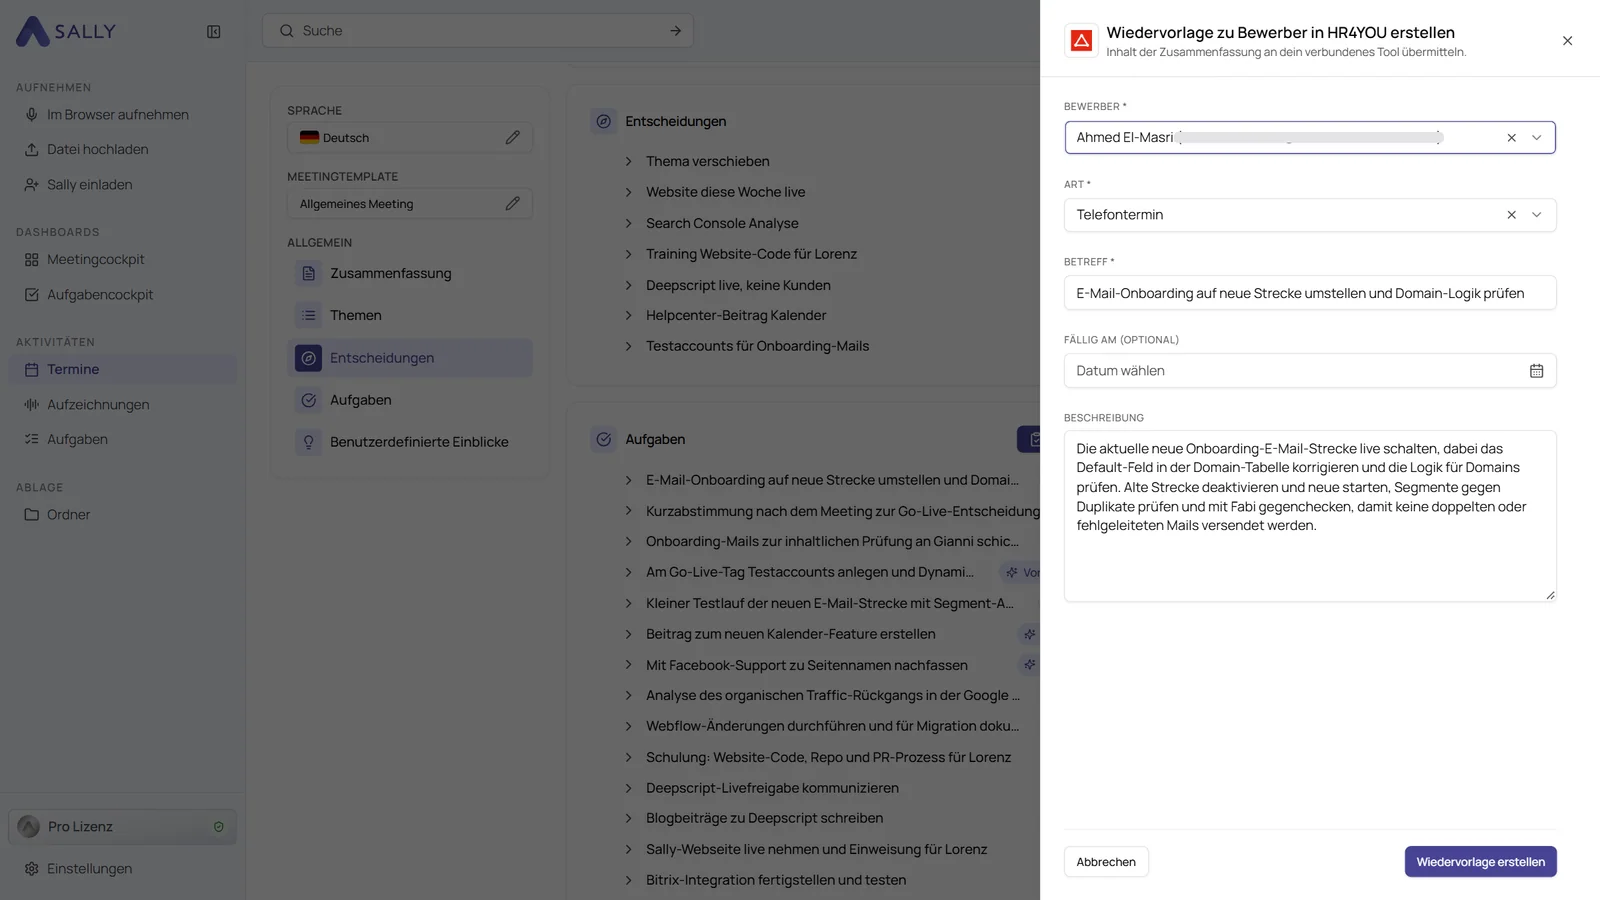Open the Meetingcockpit dashboard

point(95,260)
